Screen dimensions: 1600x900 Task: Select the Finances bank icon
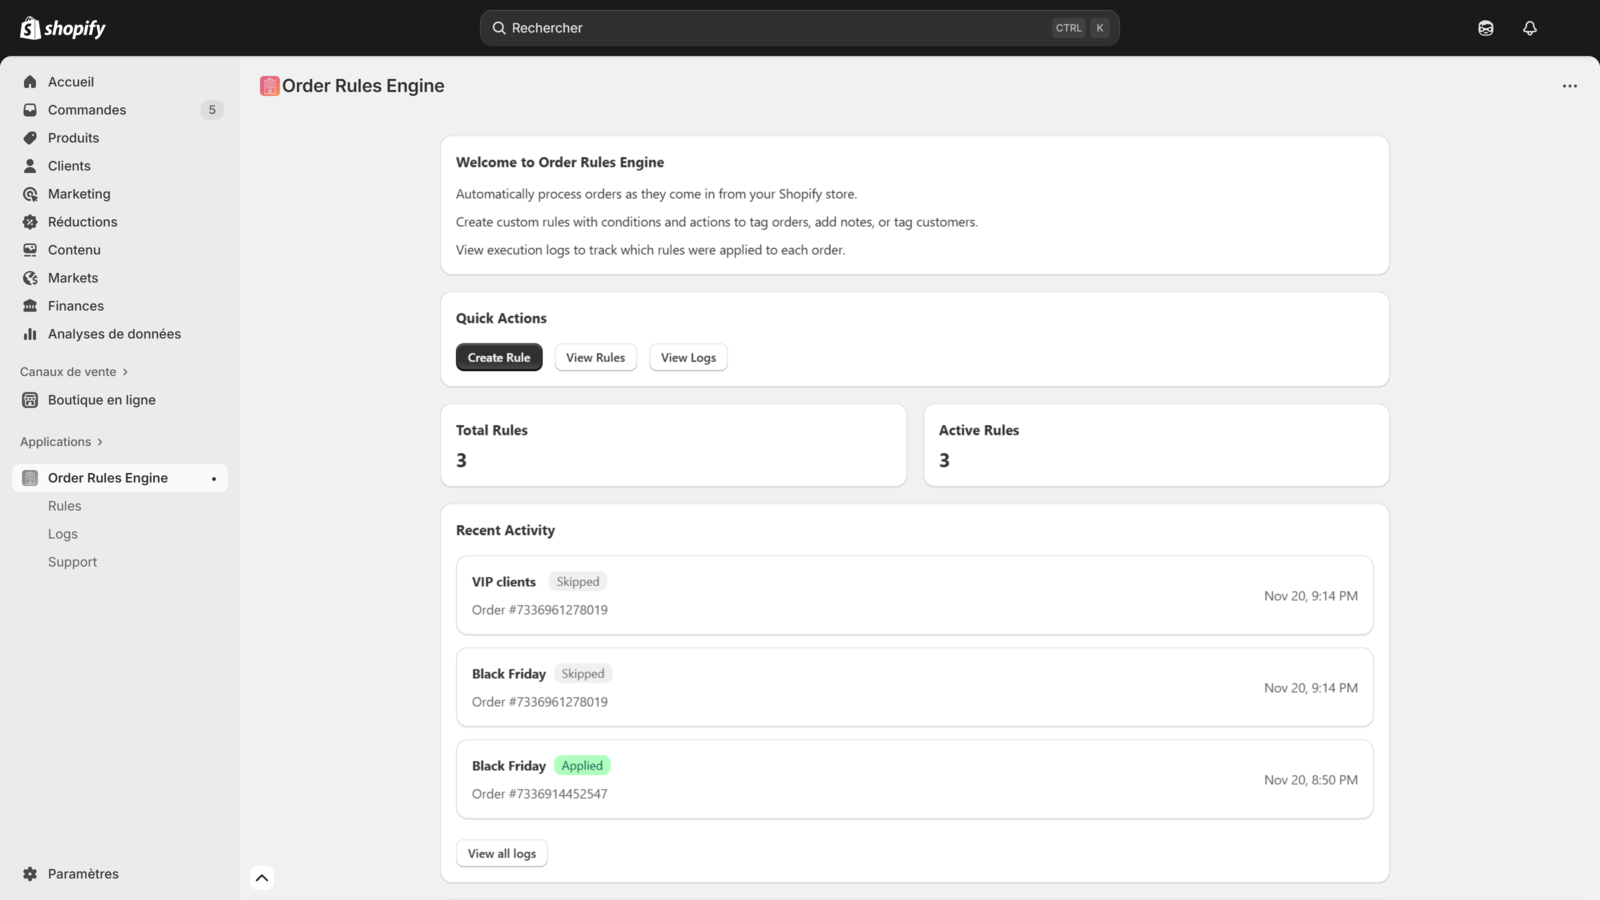pyautogui.click(x=30, y=305)
